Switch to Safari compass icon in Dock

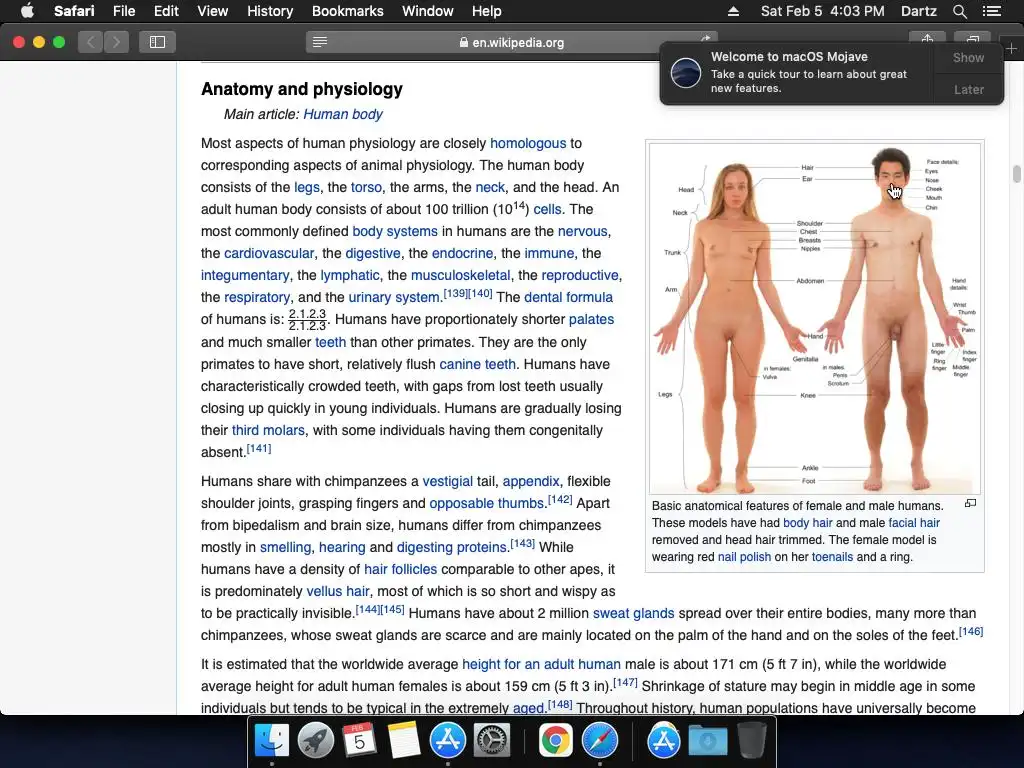[600, 741]
